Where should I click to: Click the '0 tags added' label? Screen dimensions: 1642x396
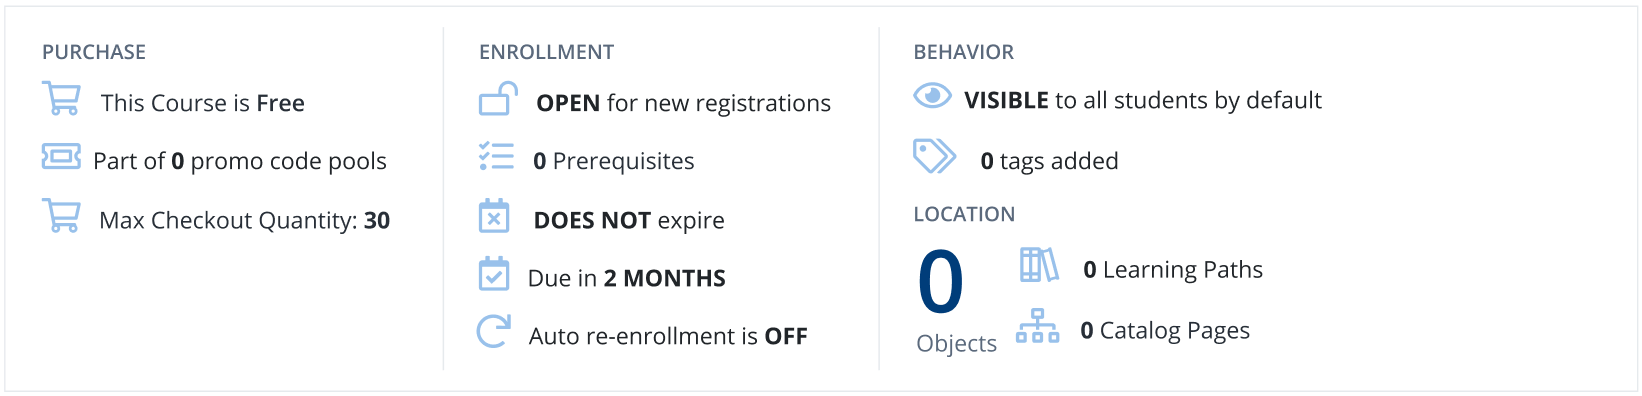click(x=1050, y=161)
